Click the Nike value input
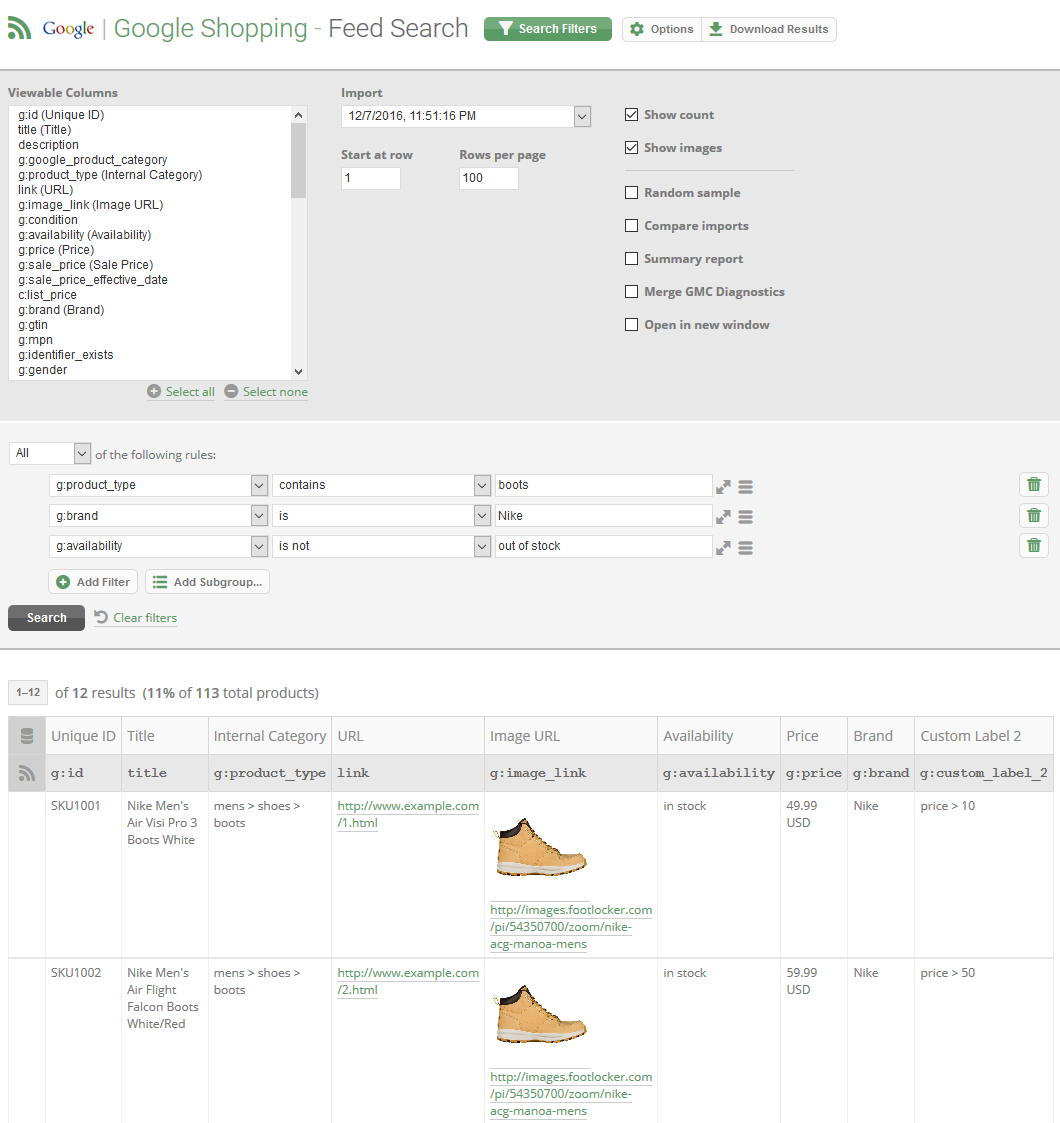This screenshot has width=1060, height=1123. [x=603, y=516]
